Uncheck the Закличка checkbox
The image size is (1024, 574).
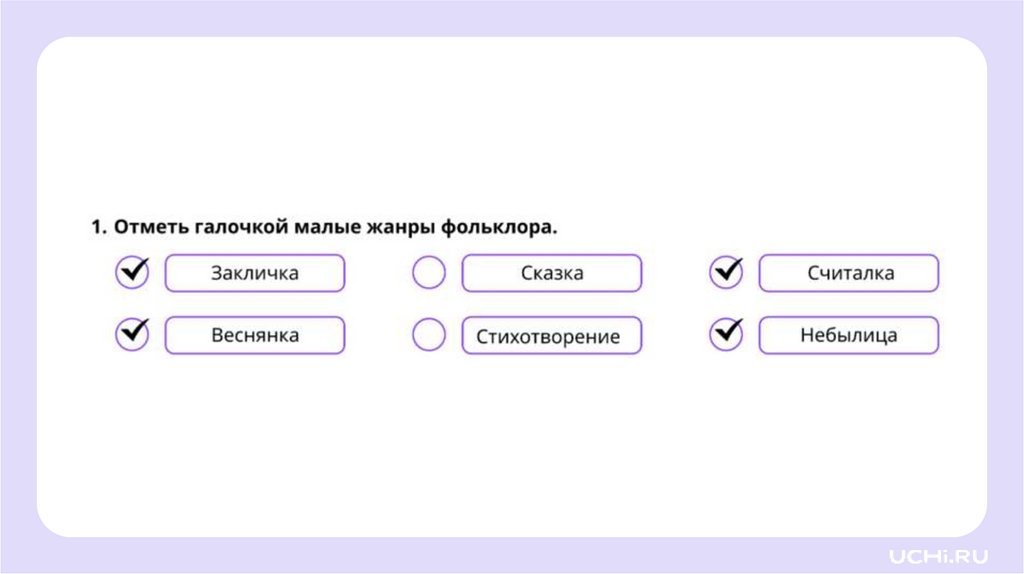(132, 273)
